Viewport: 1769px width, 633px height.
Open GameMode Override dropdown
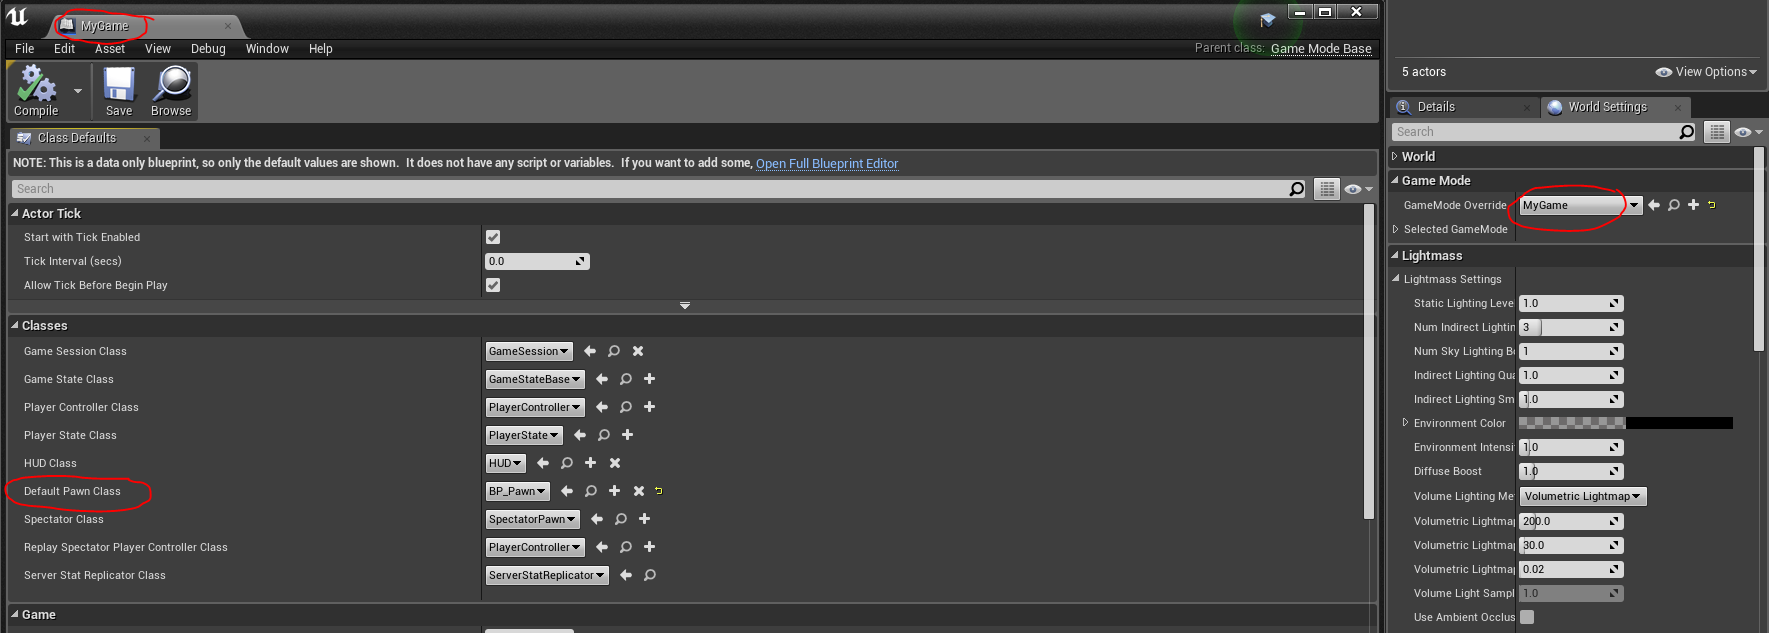click(x=1580, y=205)
